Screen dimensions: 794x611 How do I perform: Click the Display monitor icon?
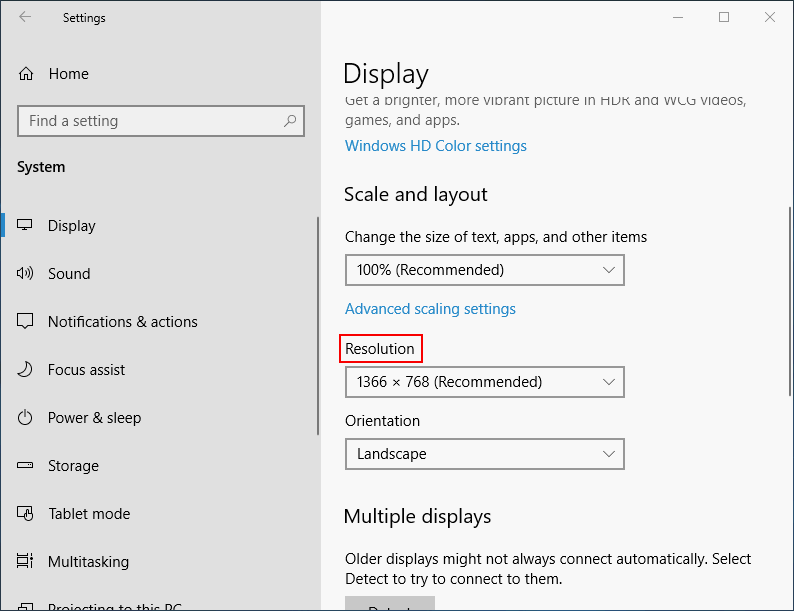point(26,226)
